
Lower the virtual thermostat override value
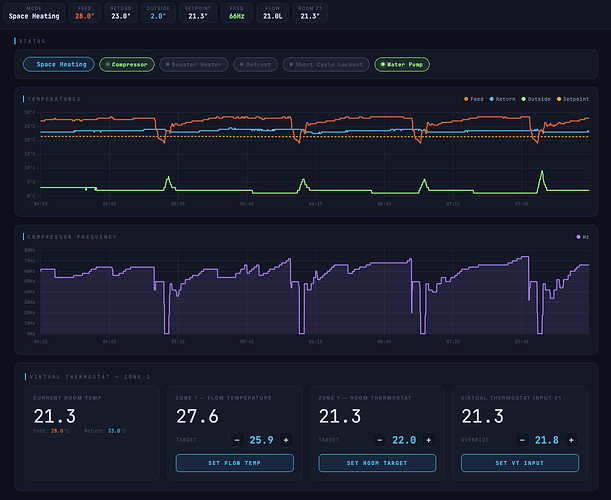pos(522,439)
